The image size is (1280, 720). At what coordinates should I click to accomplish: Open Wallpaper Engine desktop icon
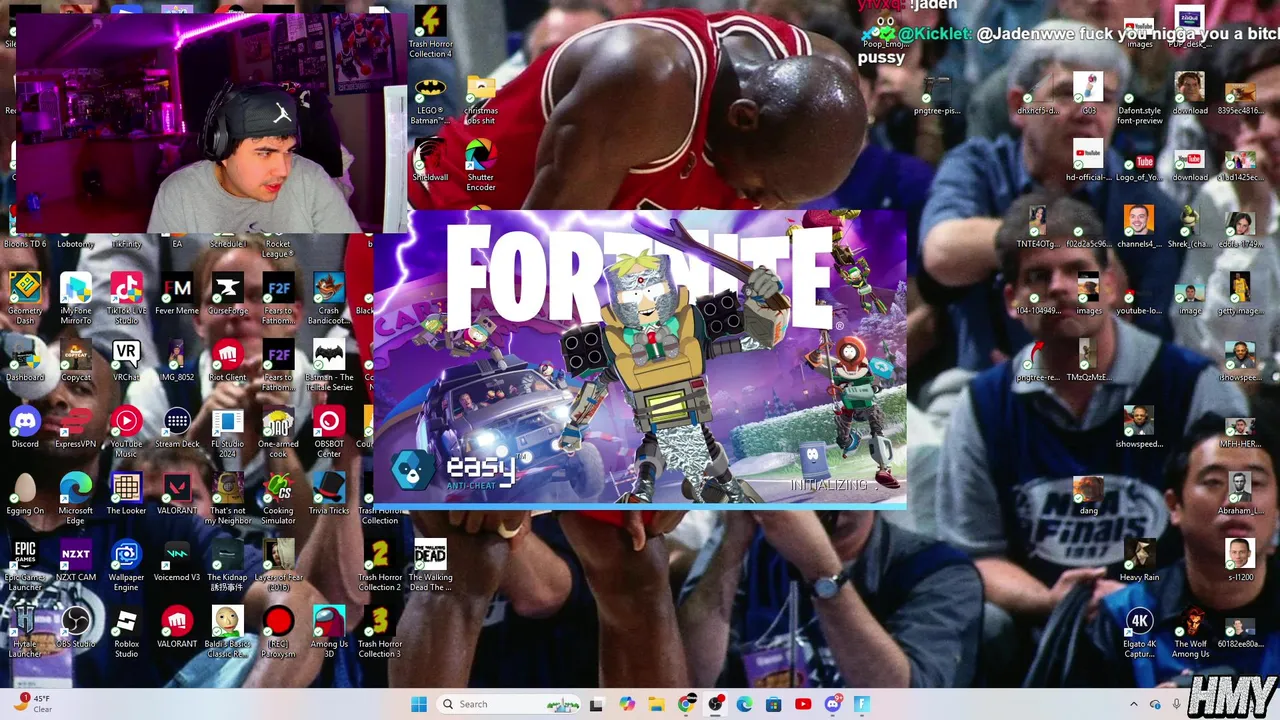pos(126,564)
